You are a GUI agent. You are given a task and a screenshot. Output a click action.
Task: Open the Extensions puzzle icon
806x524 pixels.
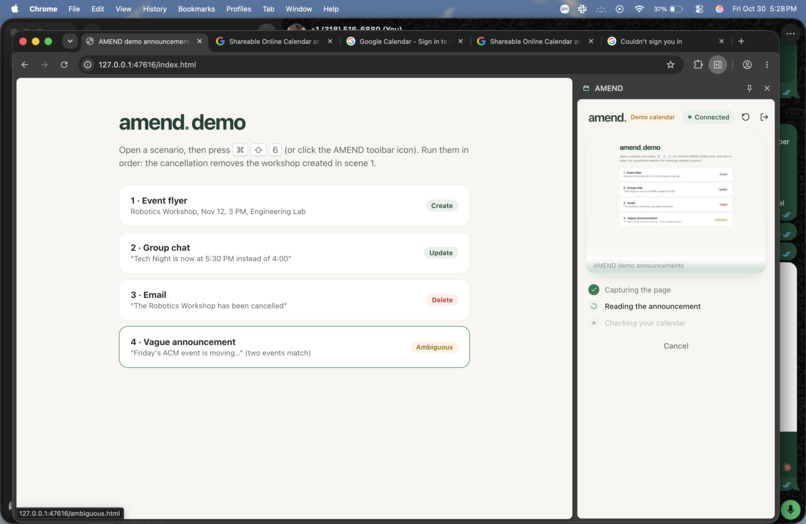pyautogui.click(x=698, y=65)
